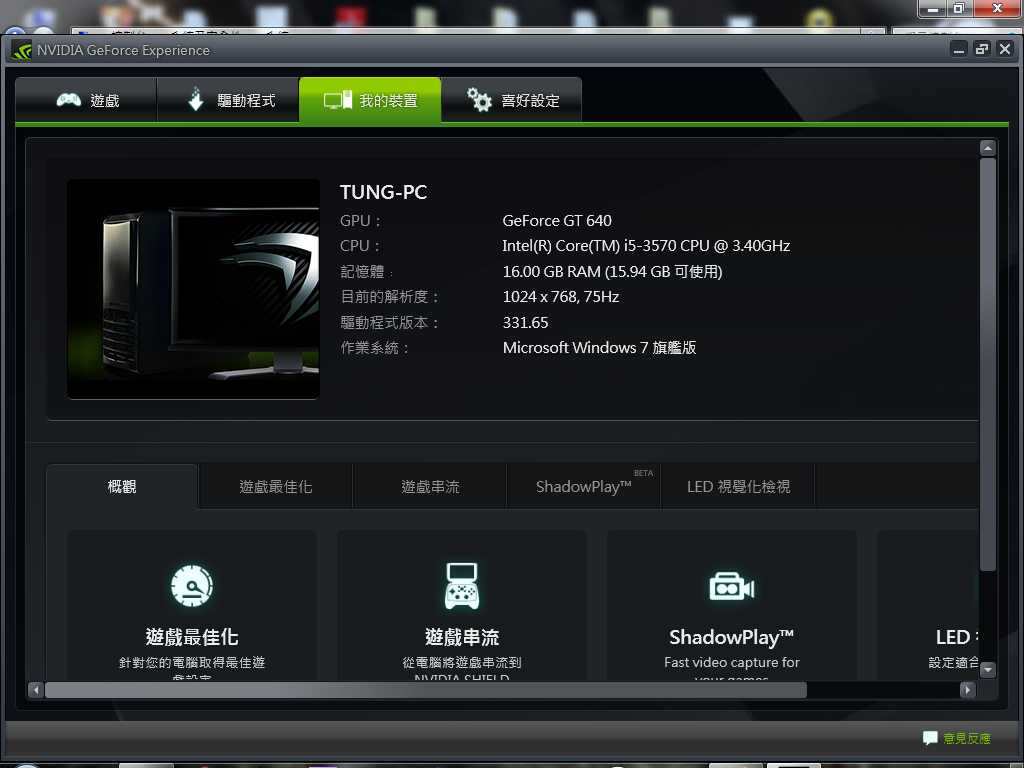Open the ShadowPlay BETA sub-tab

(584, 487)
